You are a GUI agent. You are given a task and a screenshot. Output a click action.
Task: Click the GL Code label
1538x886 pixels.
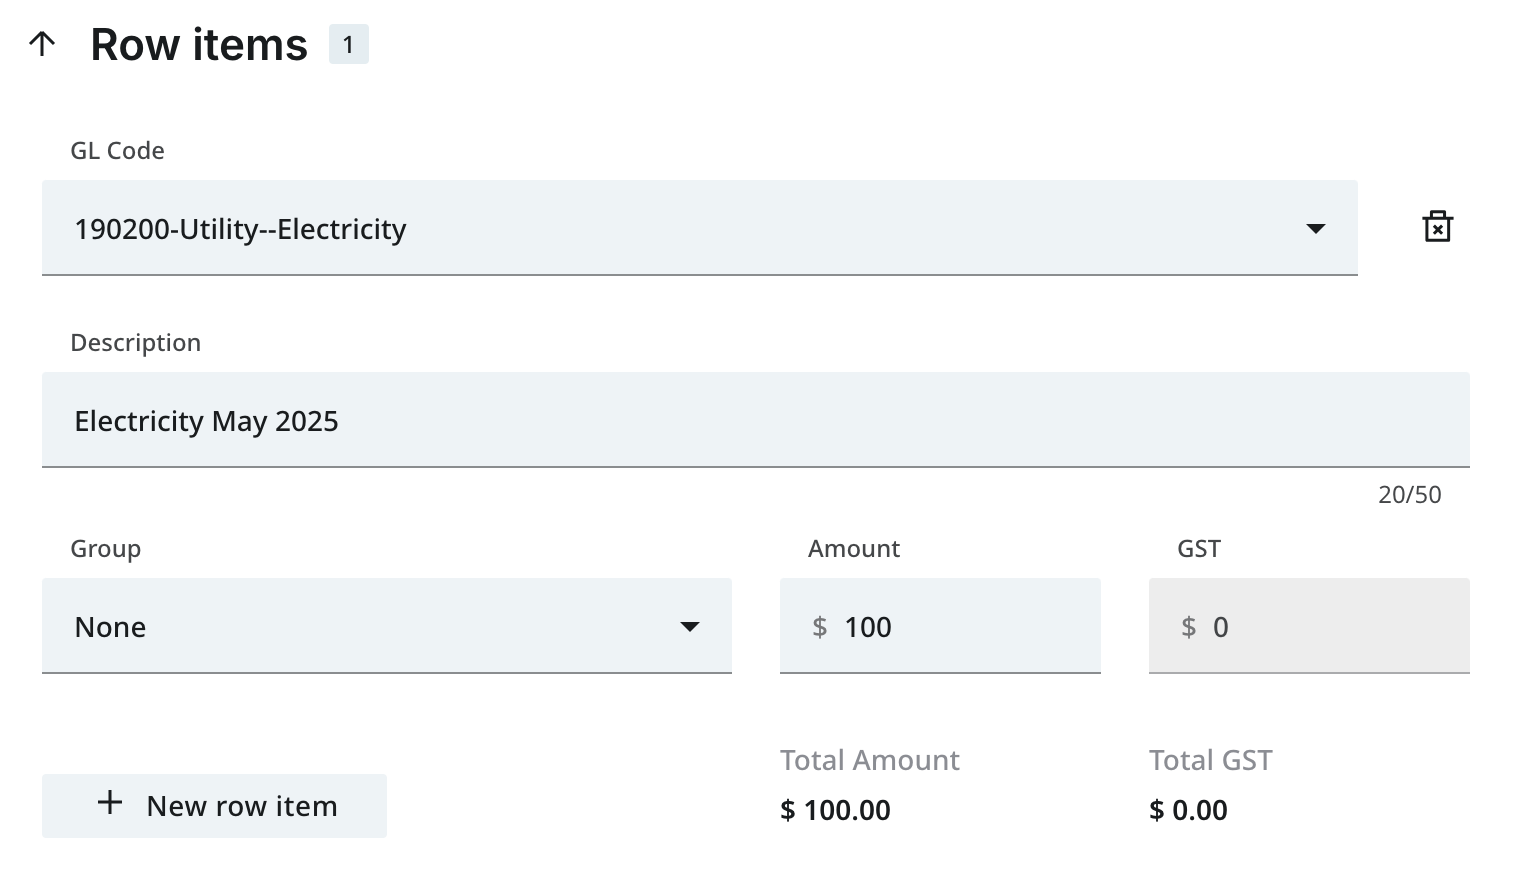(117, 151)
